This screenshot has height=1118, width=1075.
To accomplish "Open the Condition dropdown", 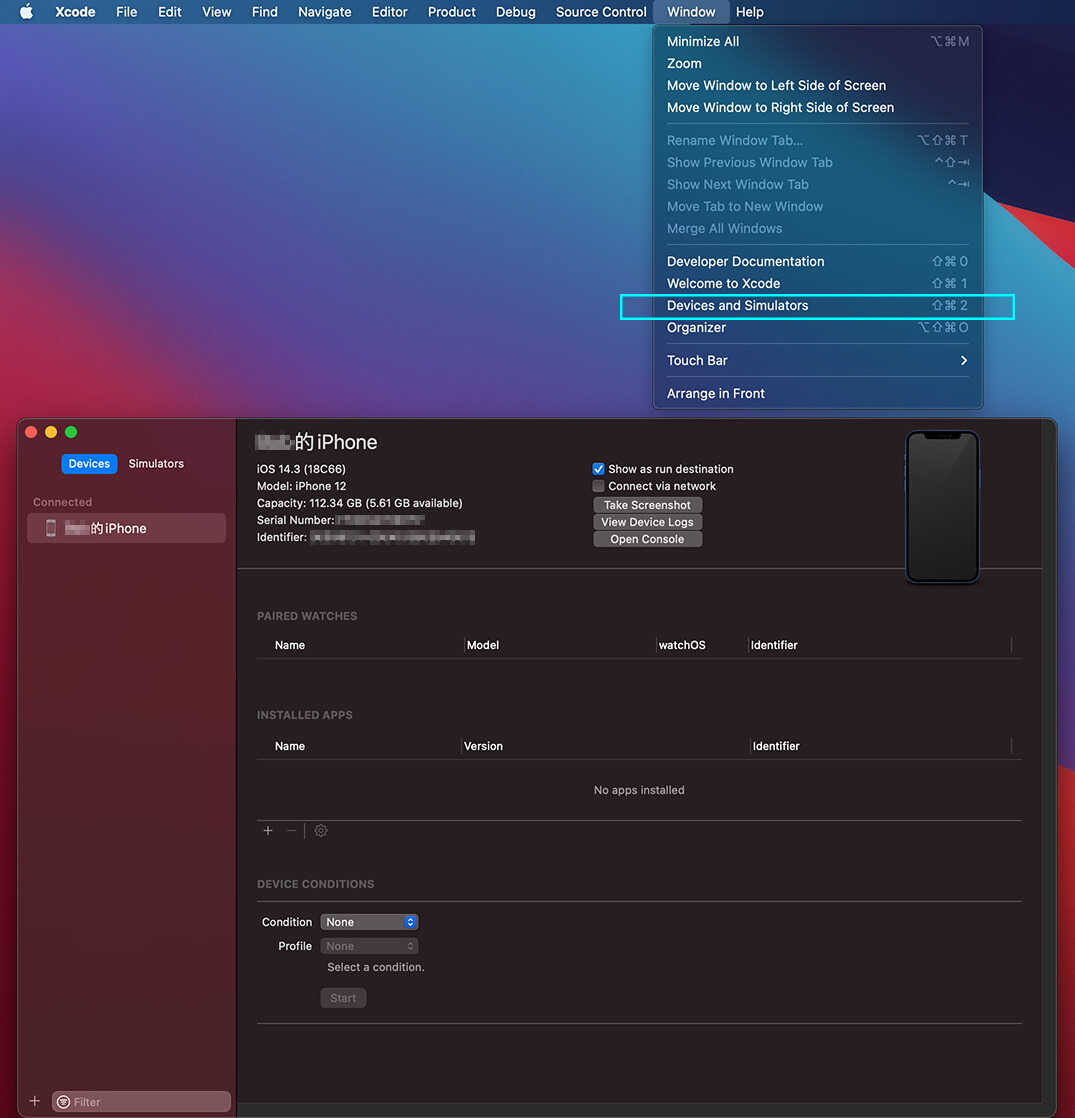I will 369,922.
